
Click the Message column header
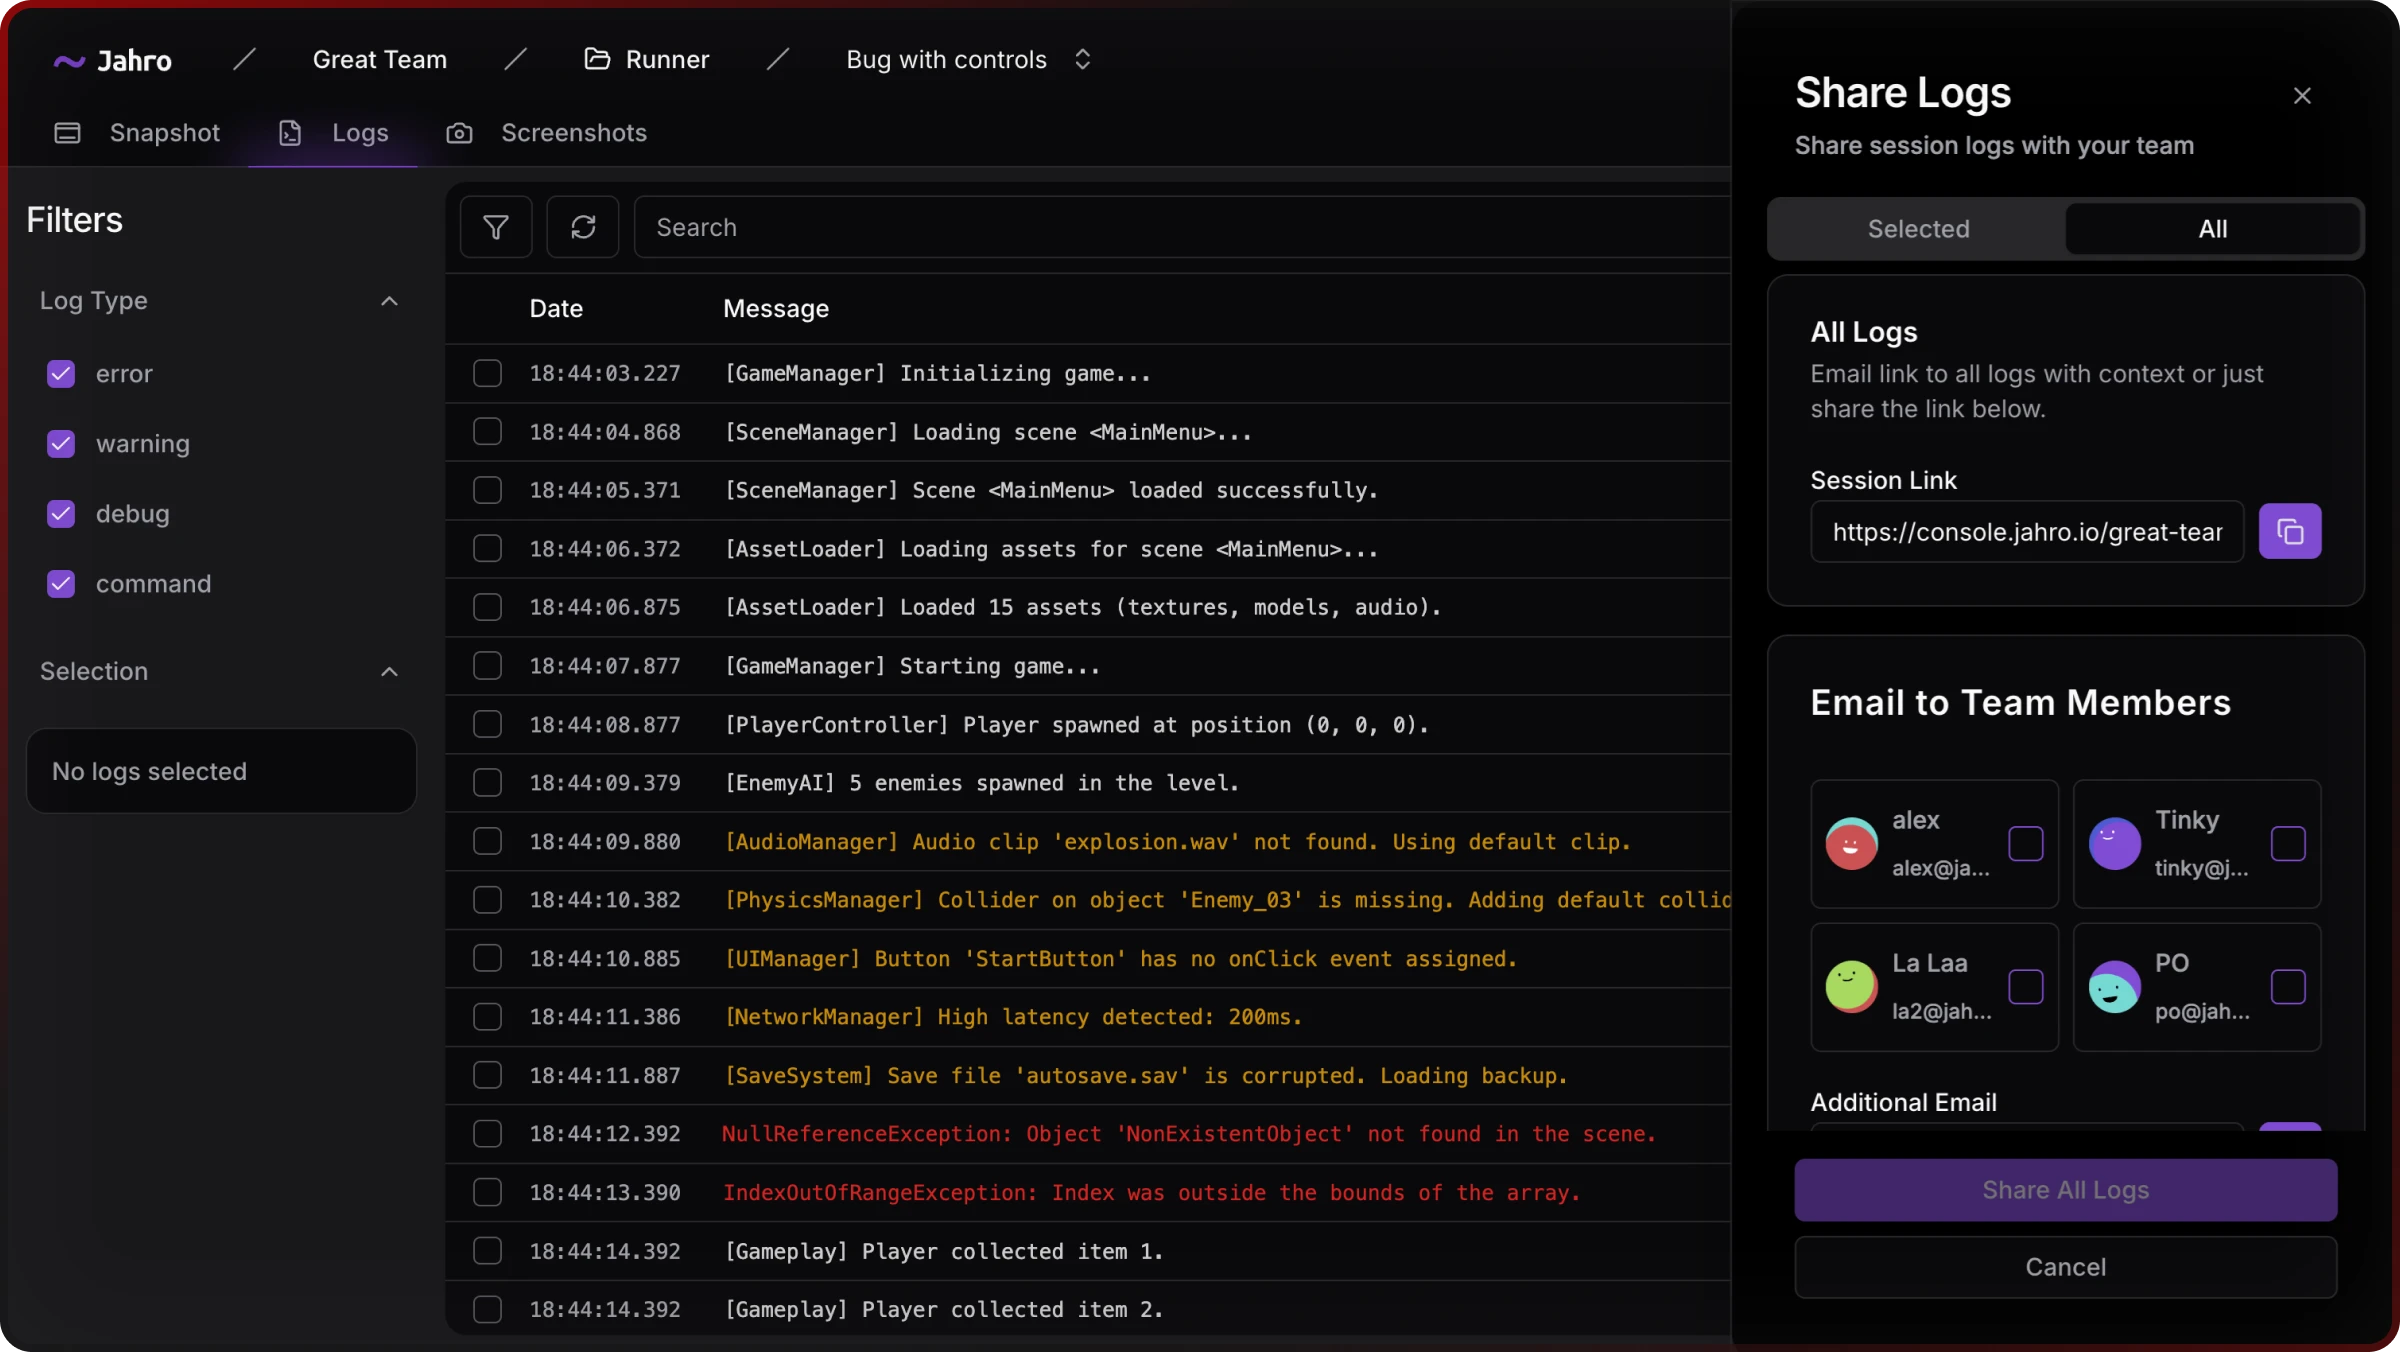(776, 308)
